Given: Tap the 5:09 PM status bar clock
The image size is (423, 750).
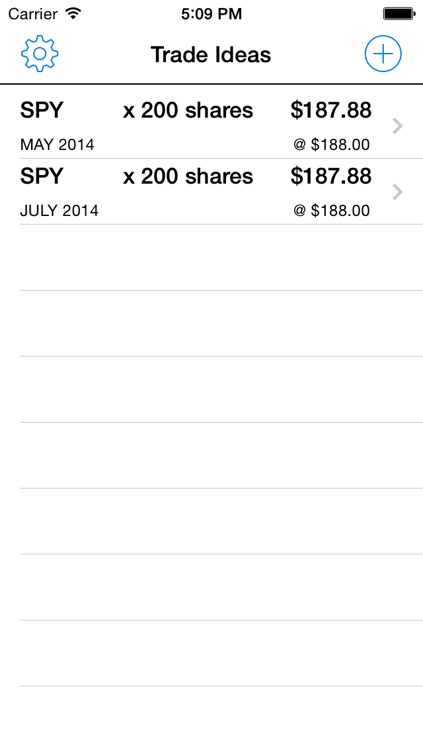Looking at the screenshot, I should (x=211, y=14).
